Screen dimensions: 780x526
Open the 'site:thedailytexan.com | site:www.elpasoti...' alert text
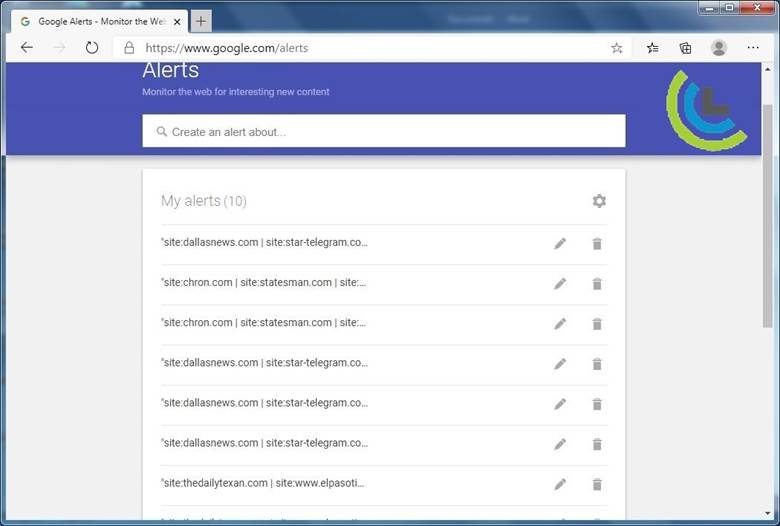tap(263, 483)
